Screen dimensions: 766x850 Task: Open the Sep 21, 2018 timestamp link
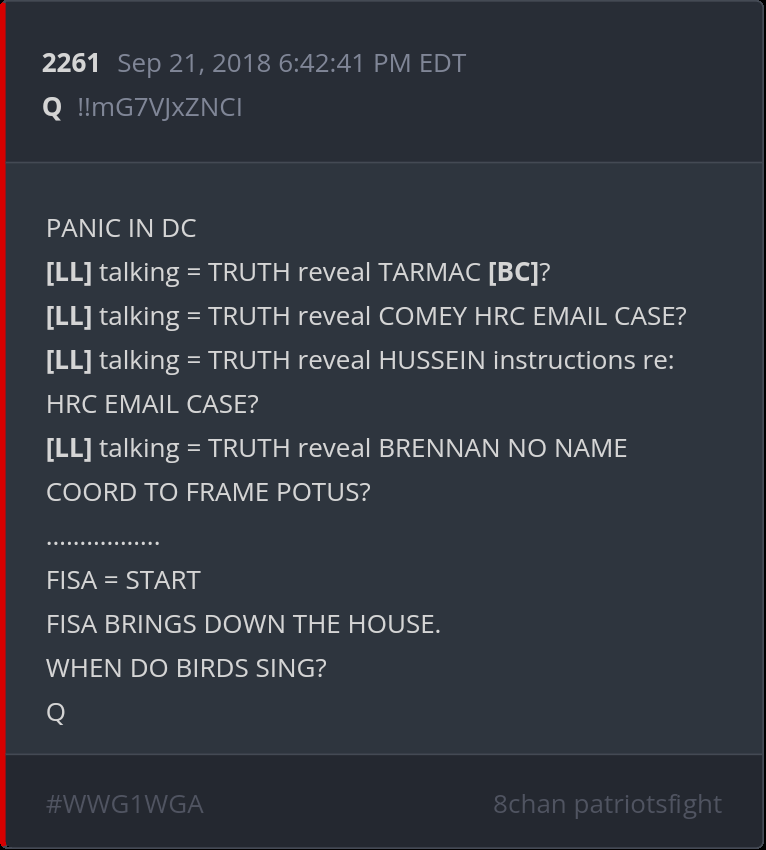[291, 63]
